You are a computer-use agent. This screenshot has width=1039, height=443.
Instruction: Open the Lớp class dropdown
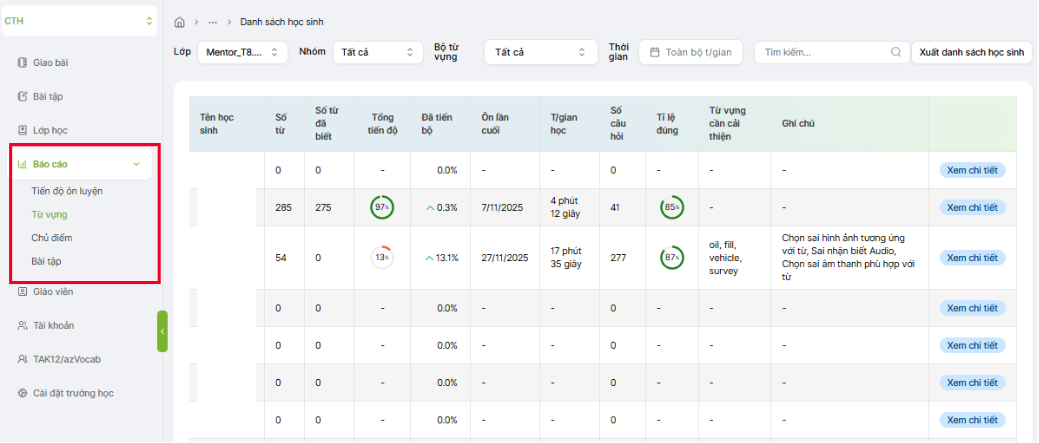pos(242,52)
